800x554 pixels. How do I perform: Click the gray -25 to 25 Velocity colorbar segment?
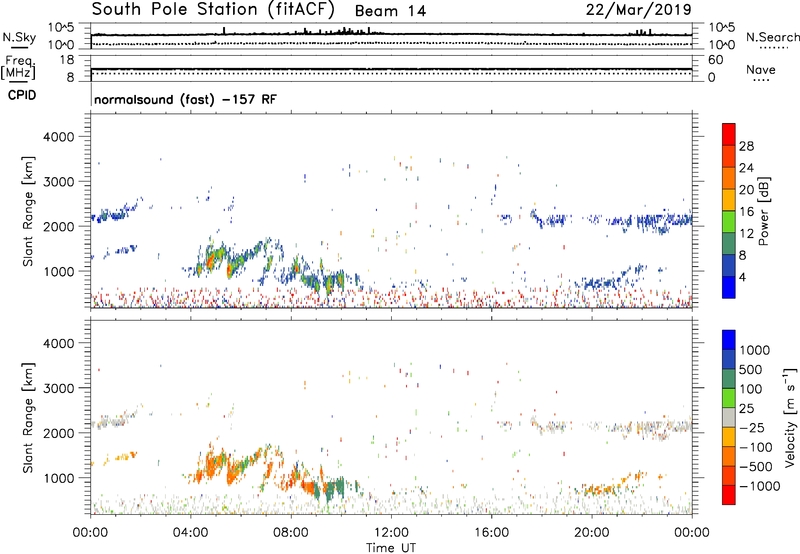(x=729, y=417)
